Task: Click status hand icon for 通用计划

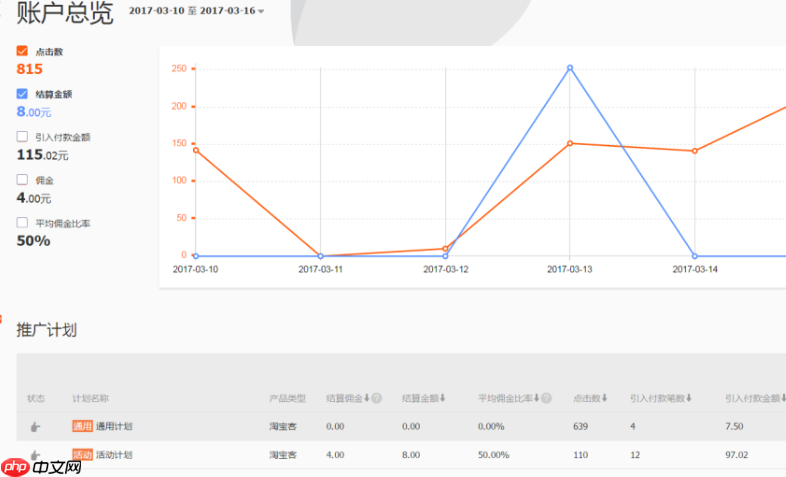Action: (35, 427)
